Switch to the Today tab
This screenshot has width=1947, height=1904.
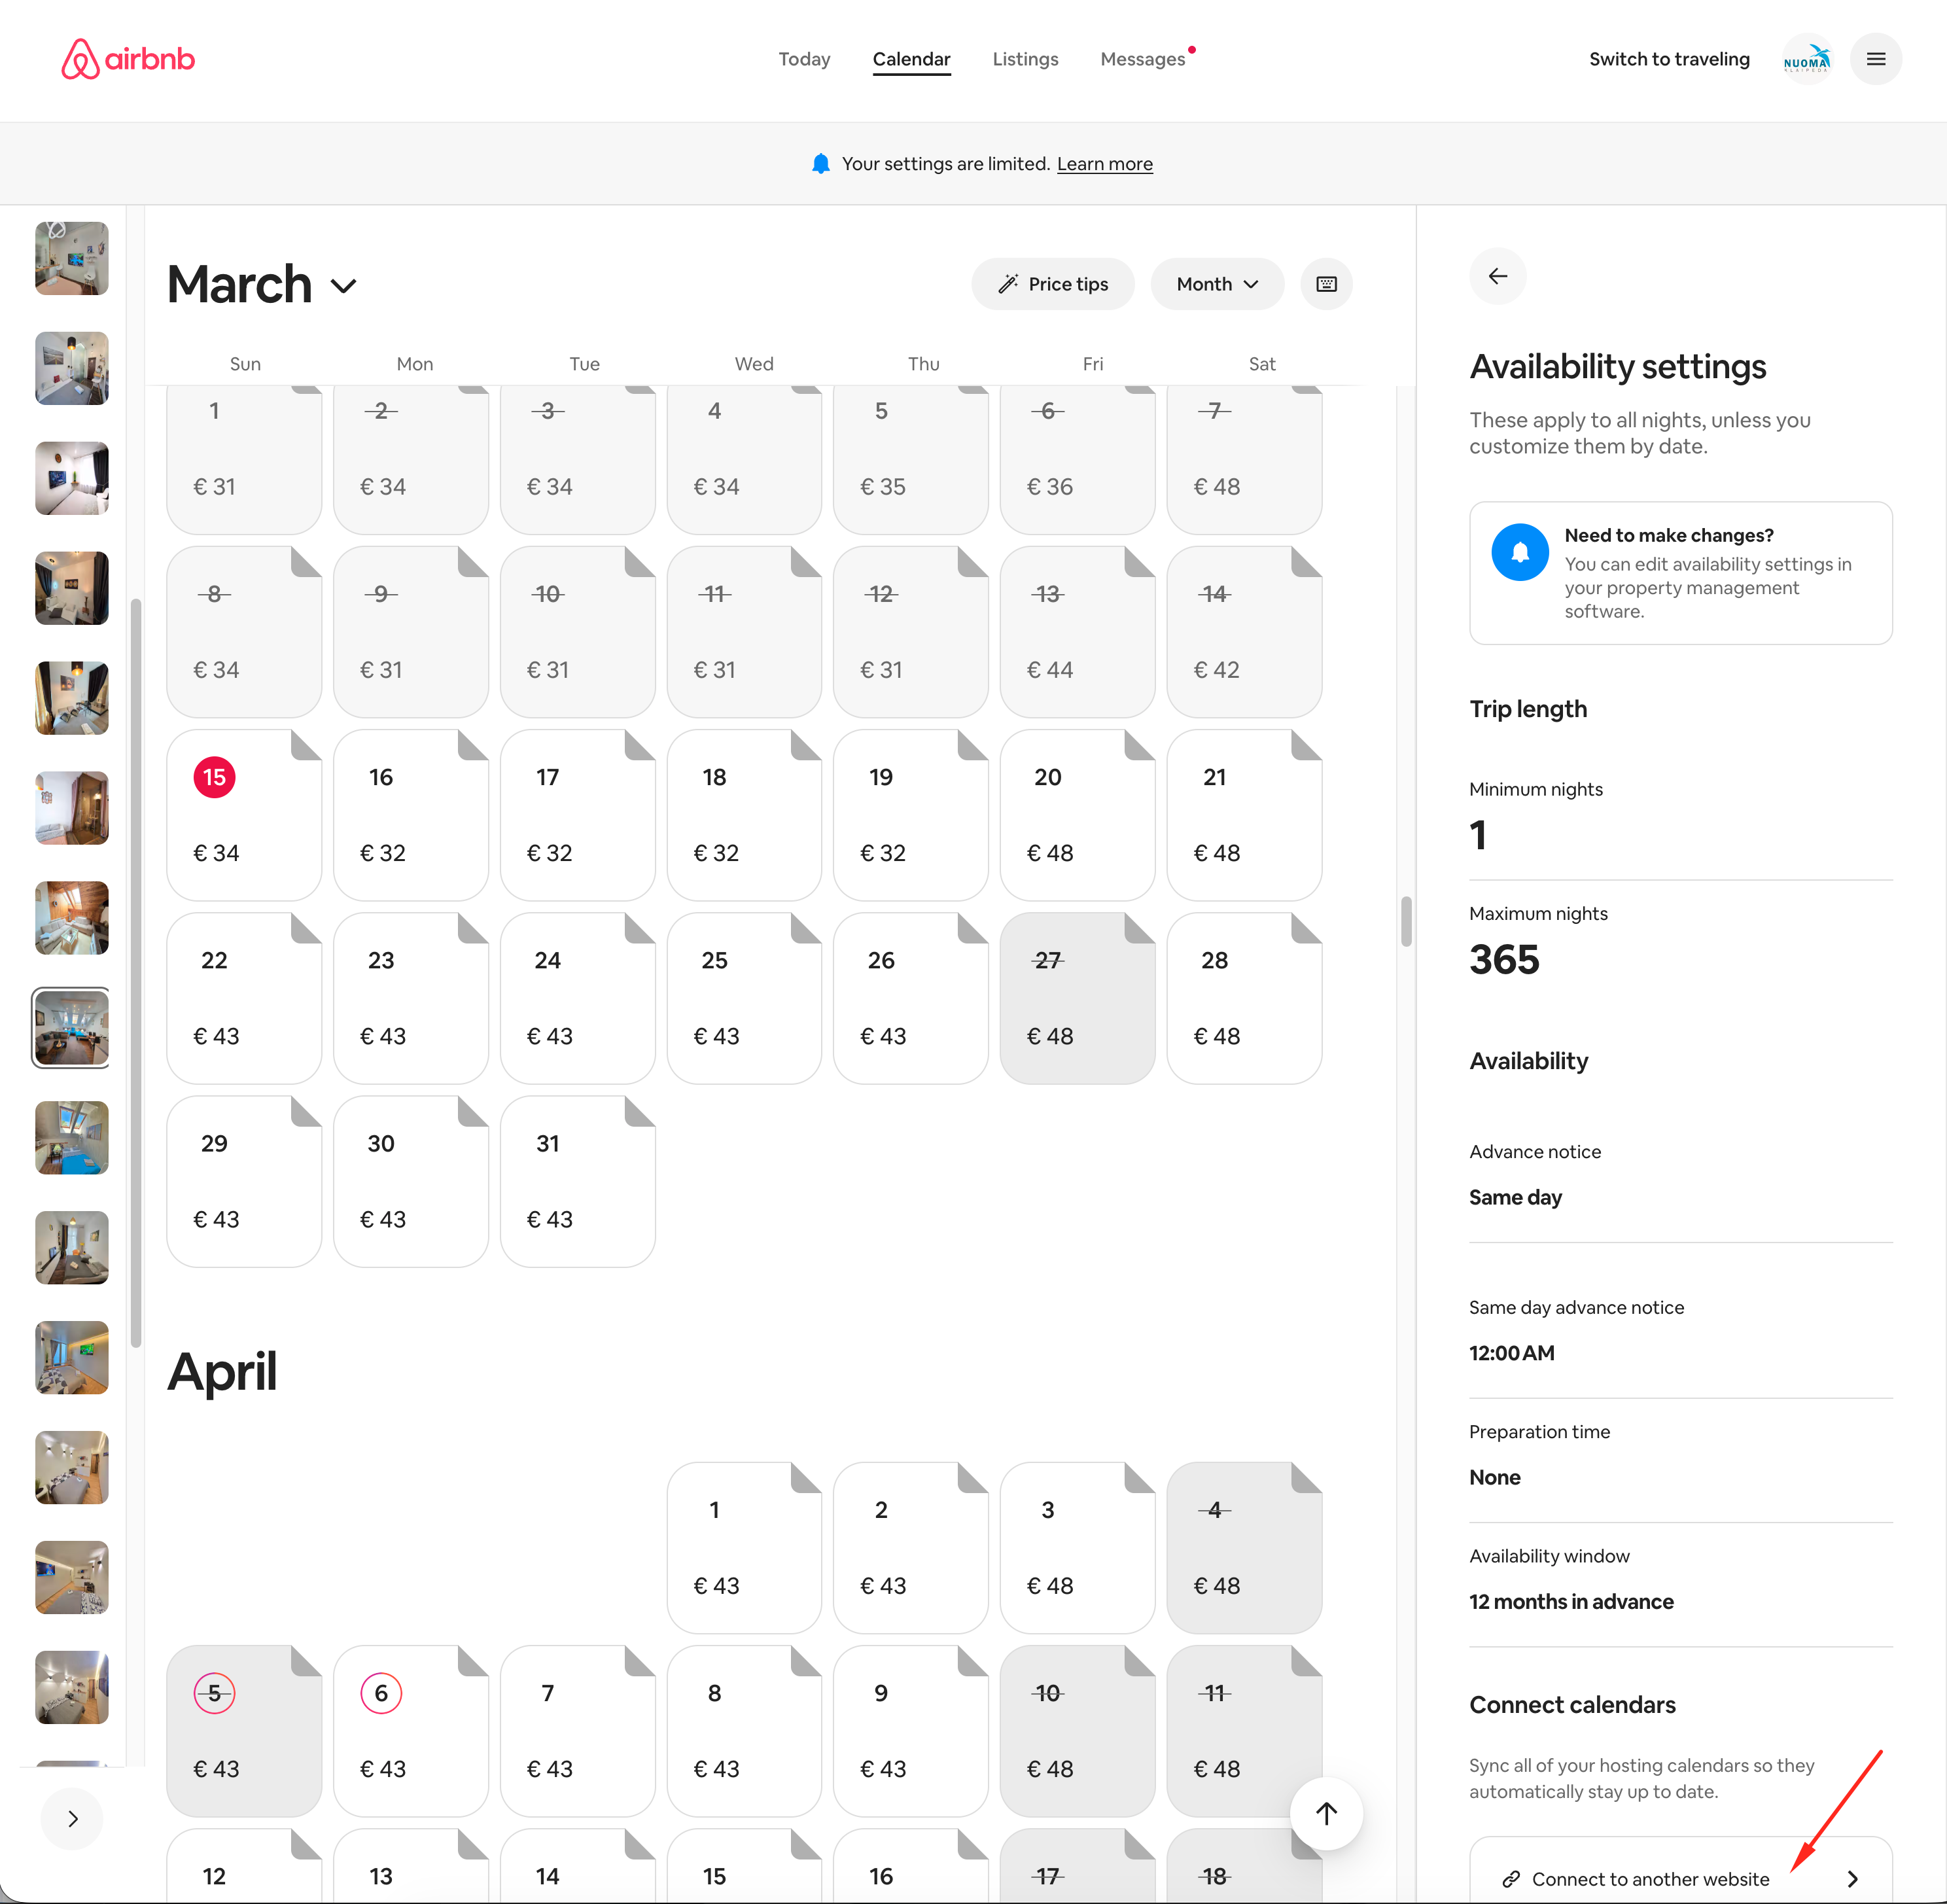[x=804, y=59]
